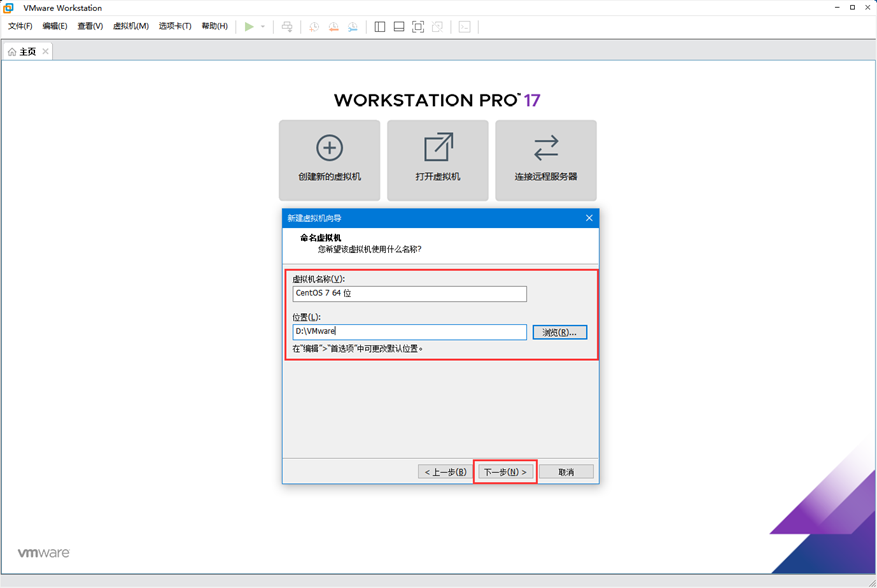The height and width of the screenshot is (588, 877).
Task: Click the VMware Workstation app logo icon
Action: tap(8, 8)
